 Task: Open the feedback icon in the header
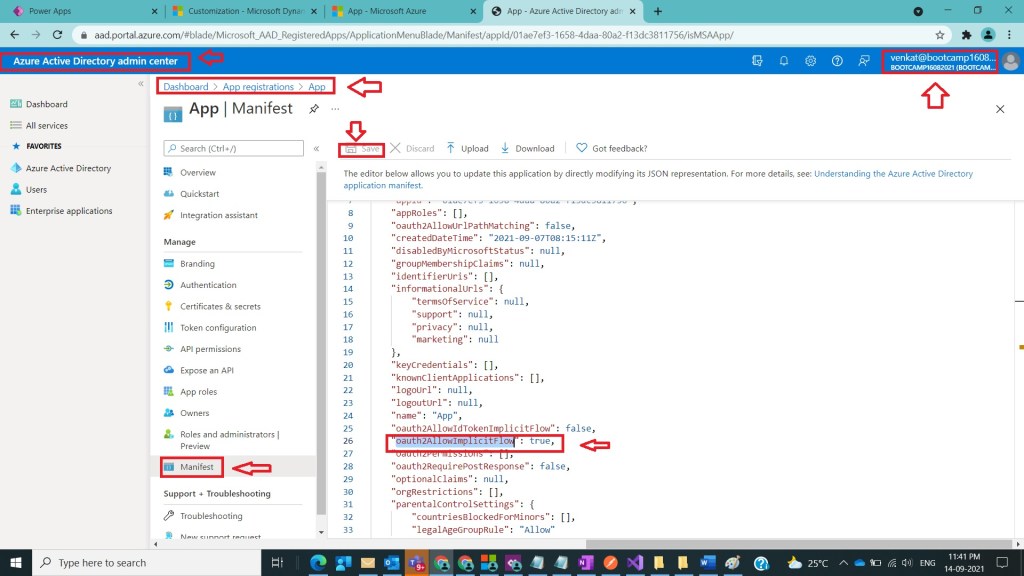(863, 61)
